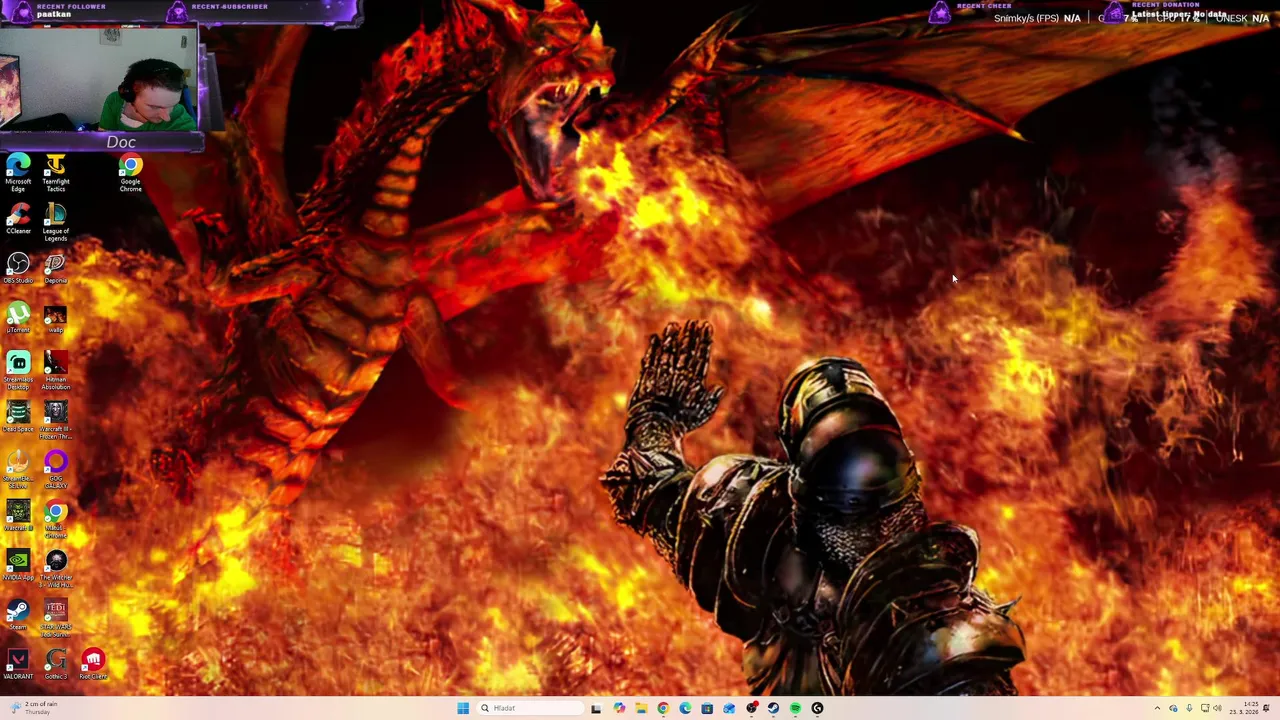Open Google Chrome desktop shortcut in third column
The width and height of the screenshot is (1280, 720).
(130, 172)
